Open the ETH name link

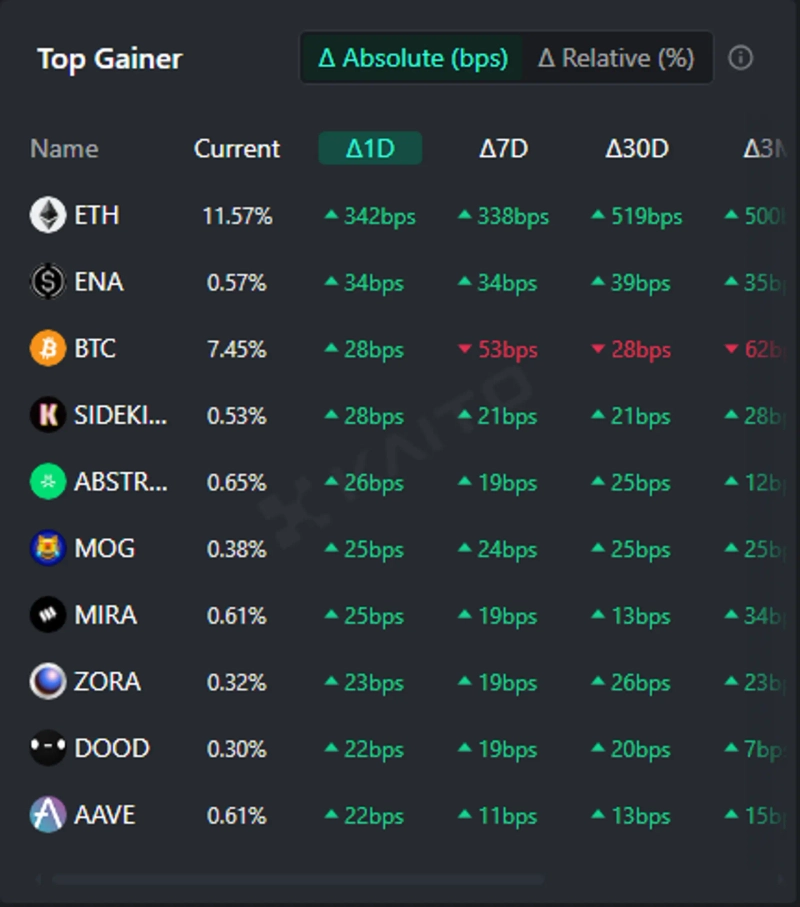(96, 215)
